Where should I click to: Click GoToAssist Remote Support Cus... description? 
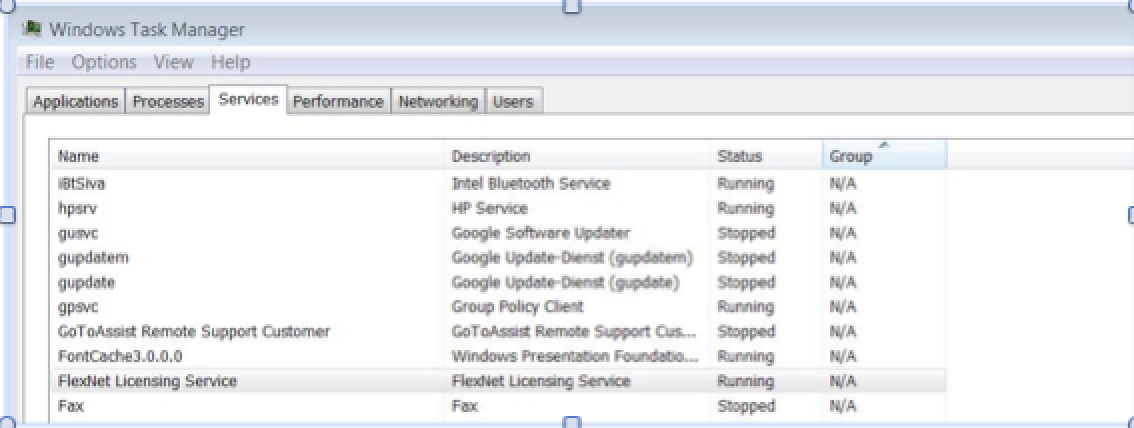(x=574, y=331)
